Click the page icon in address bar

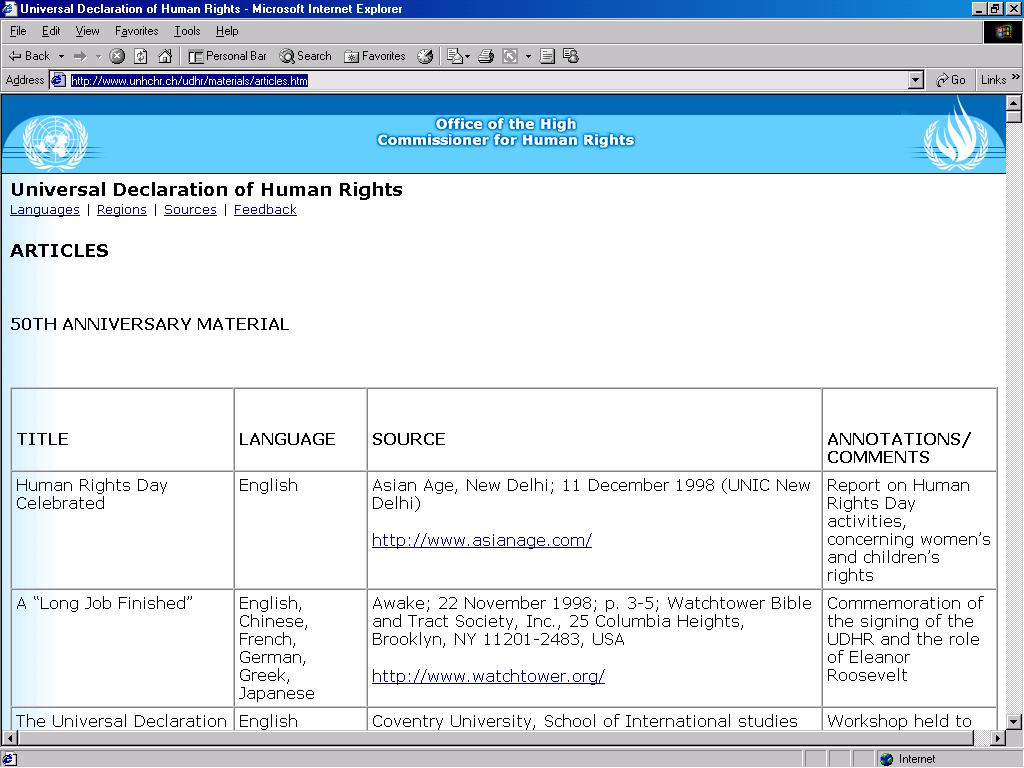[59, 80]
